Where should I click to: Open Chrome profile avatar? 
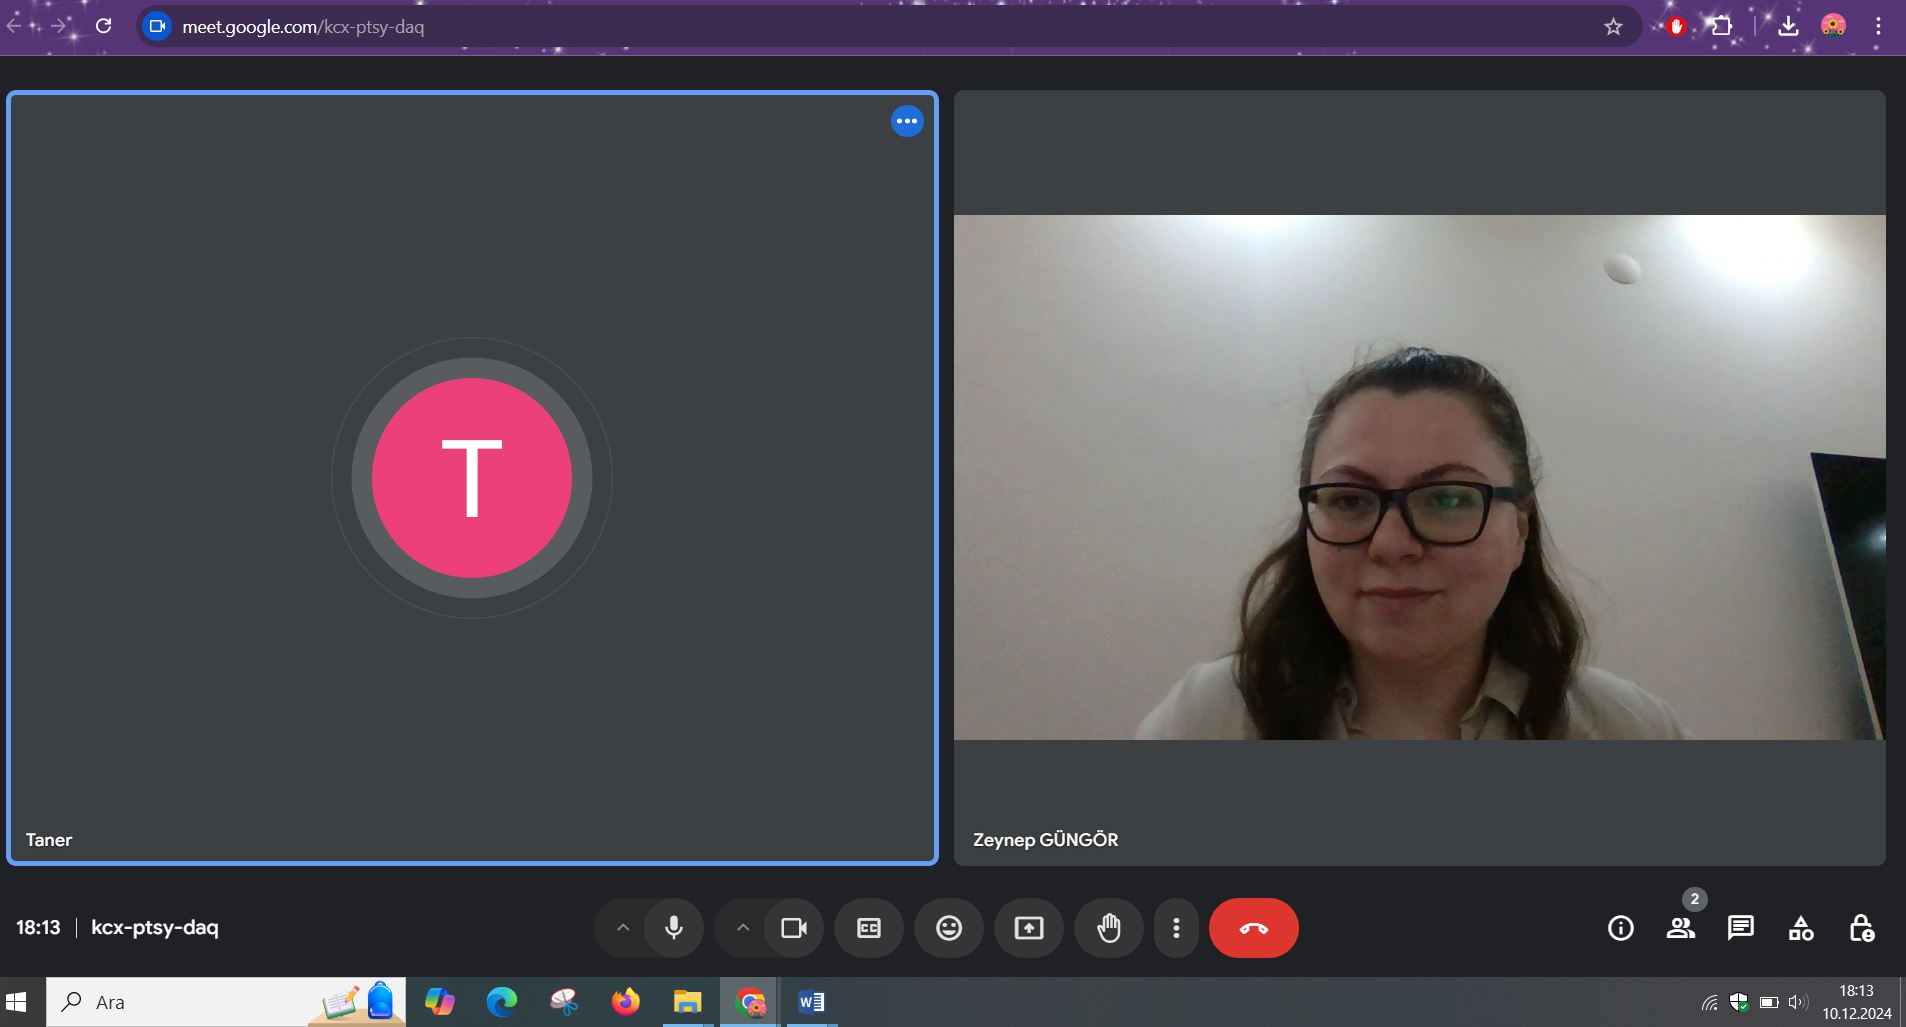pyautogui.click(x=1833, y=26)
